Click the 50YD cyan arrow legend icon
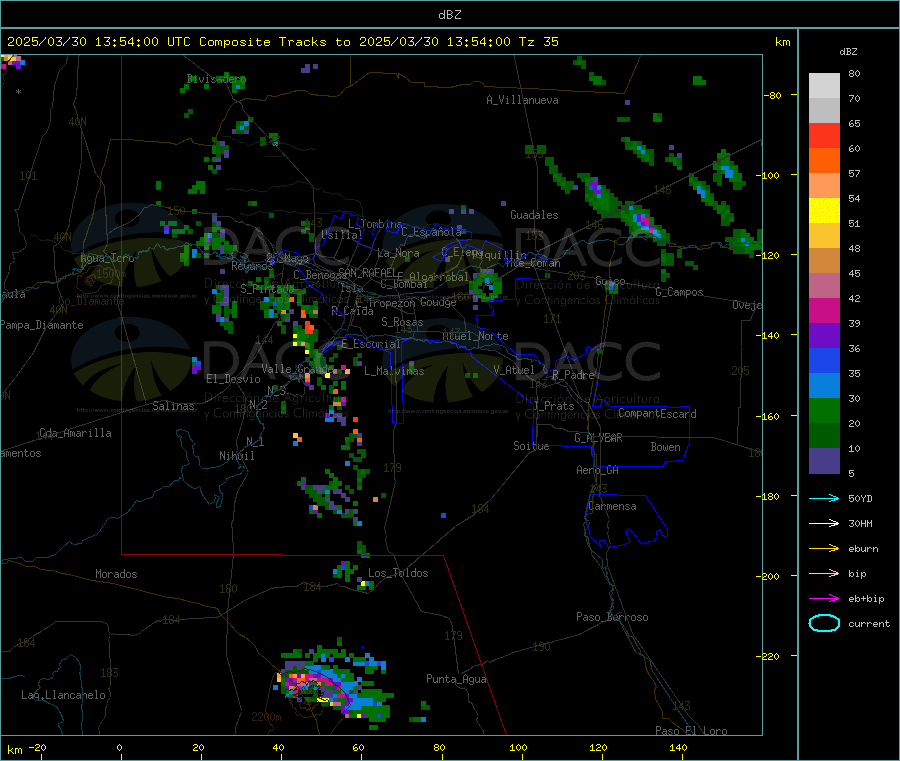Screen dimensions: 900x761 824,498
